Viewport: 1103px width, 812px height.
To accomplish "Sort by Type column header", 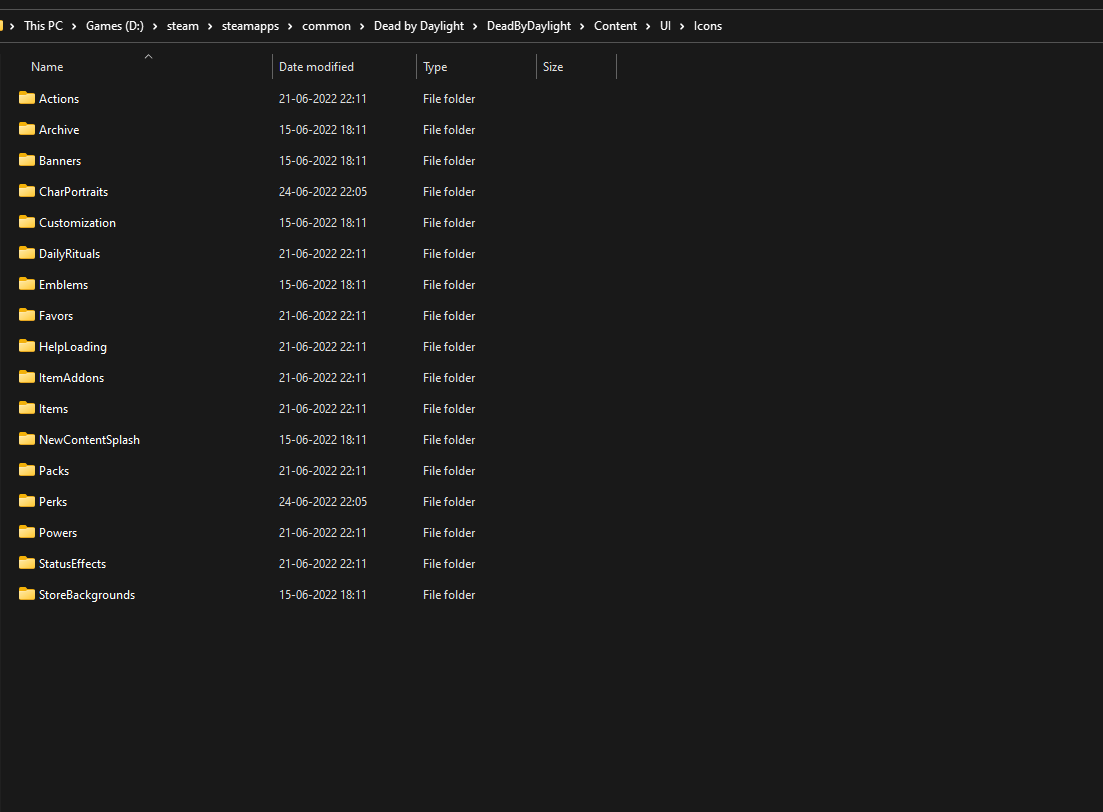I will coord(435,67).
